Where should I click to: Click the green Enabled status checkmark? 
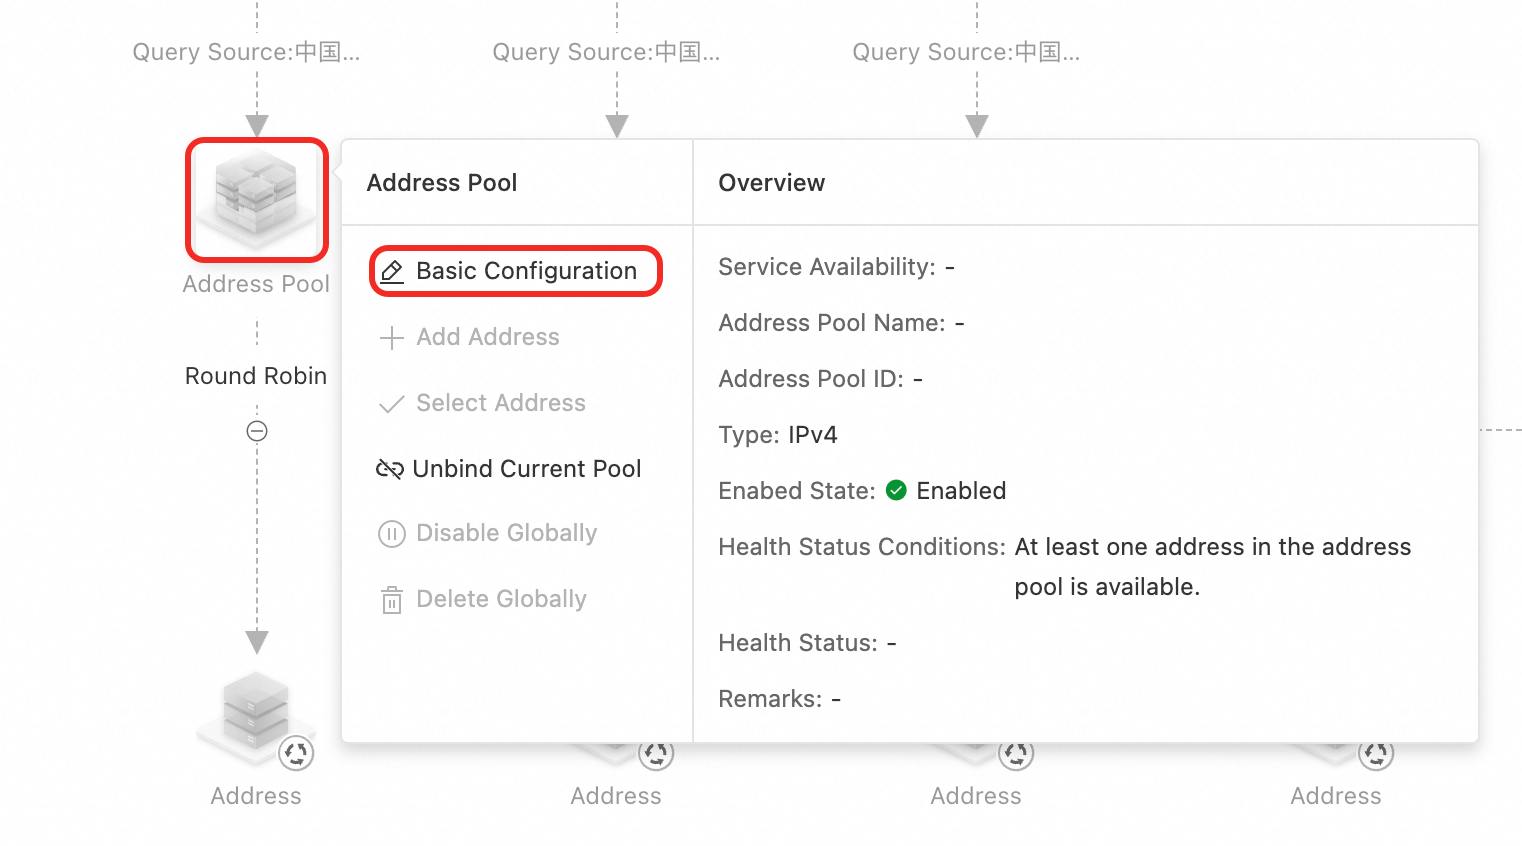click(x=896, y=490)
